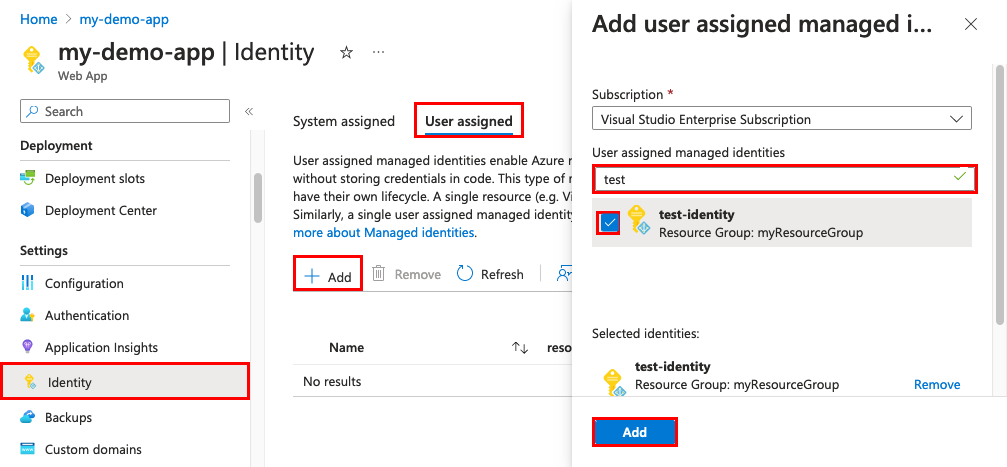
Task: Click Remove link for selected test-identity
Action: 937,385
